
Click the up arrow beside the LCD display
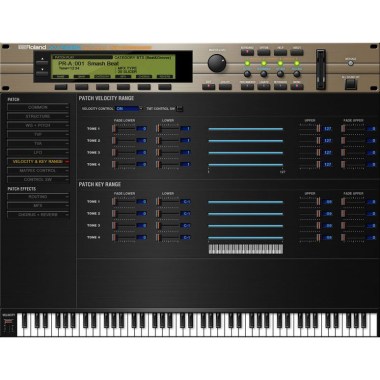click(x=42, y=61)
